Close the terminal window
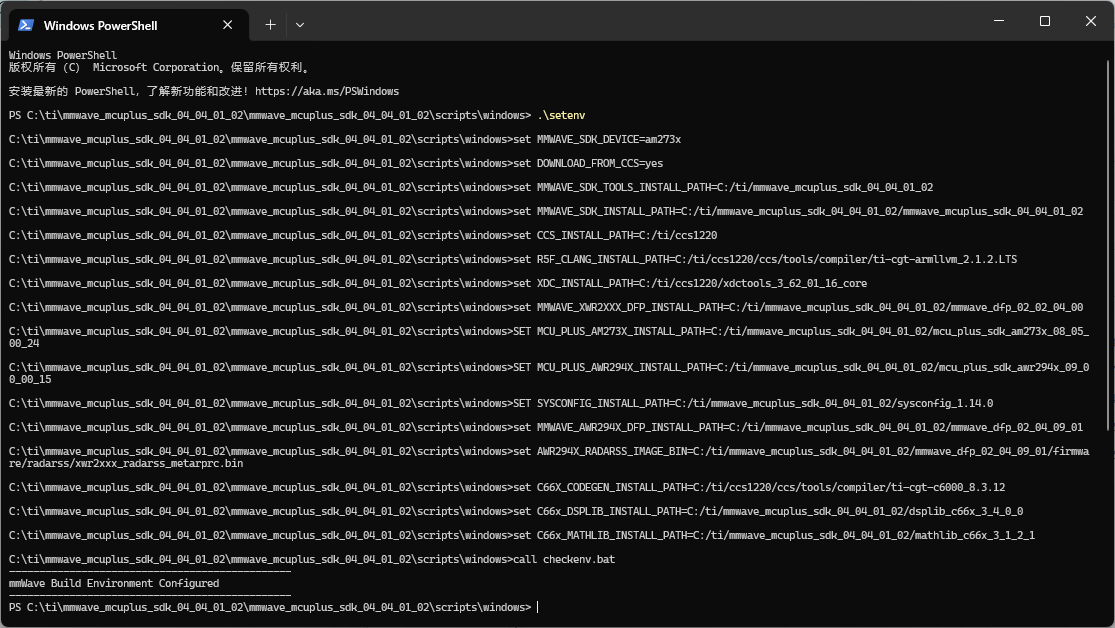 click(1090, 21)
